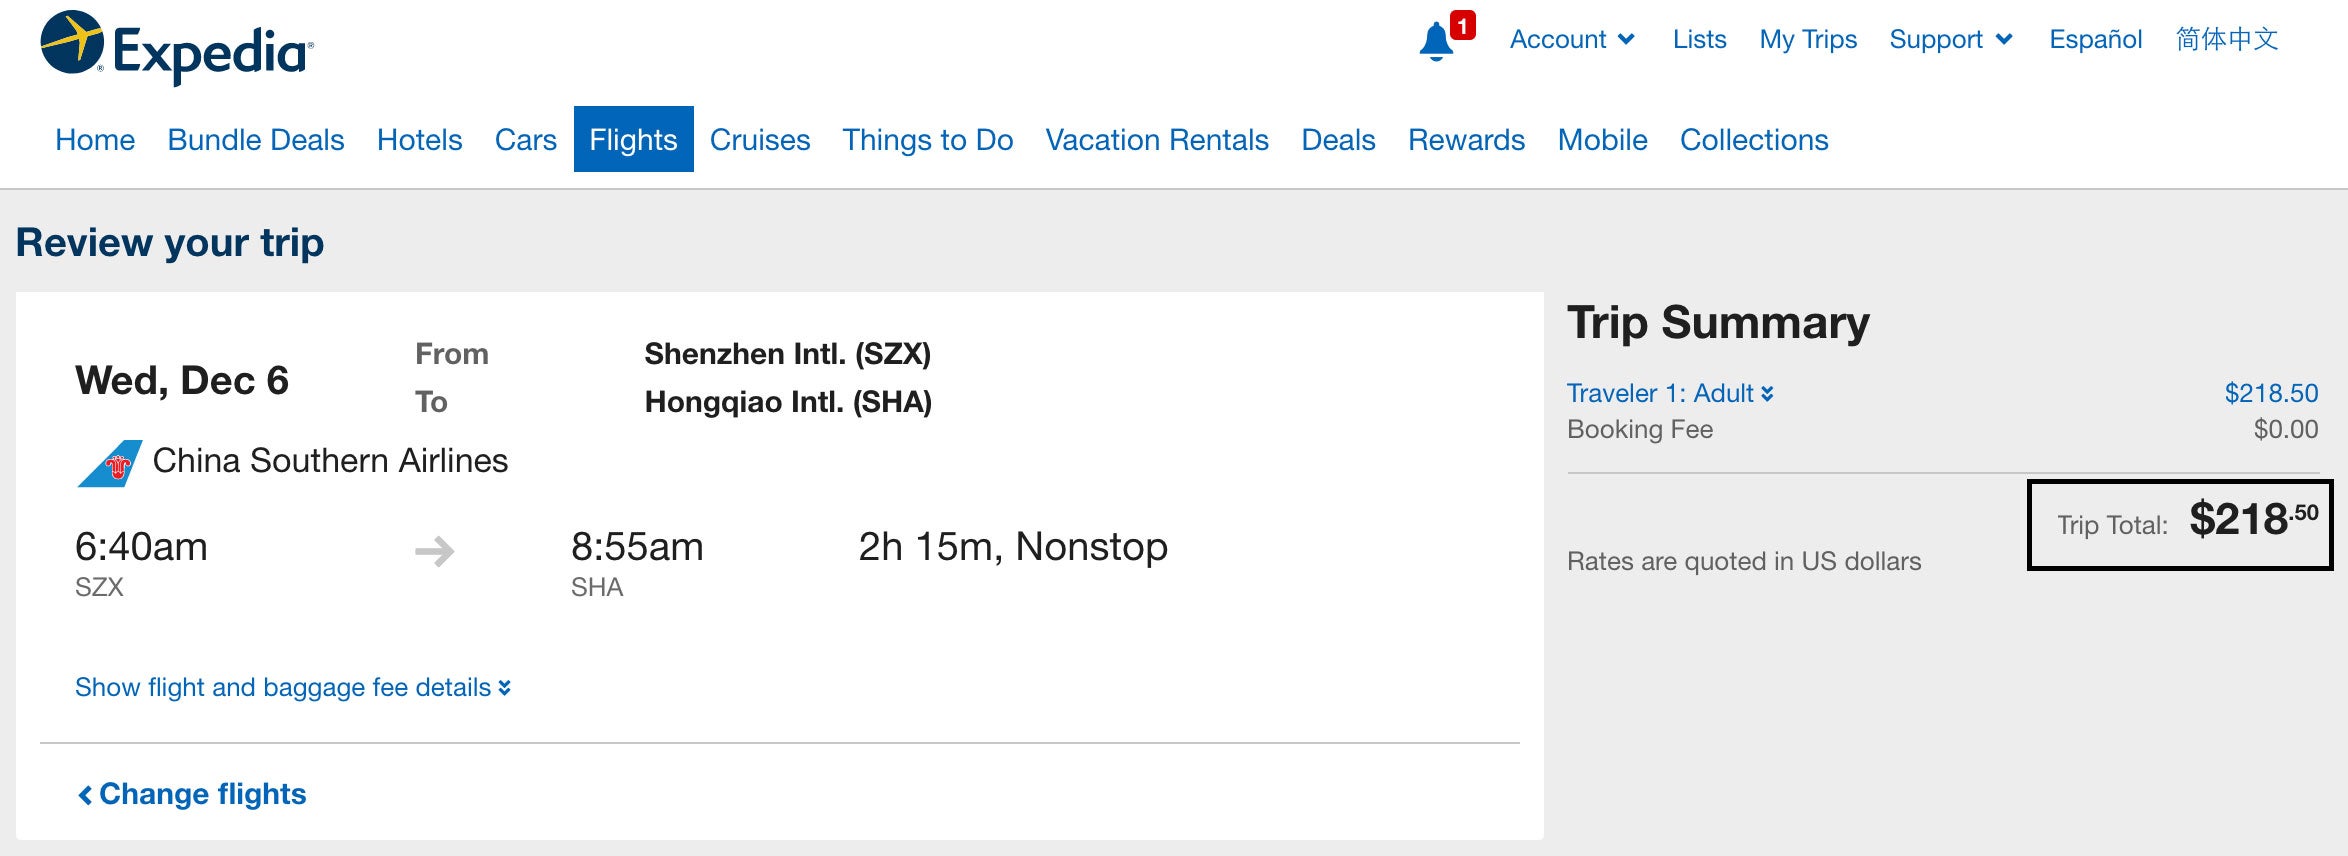This screenshot has width=2348, height=856.
Task: Click the China Southern Airlines logo
Action: [110, 463]
